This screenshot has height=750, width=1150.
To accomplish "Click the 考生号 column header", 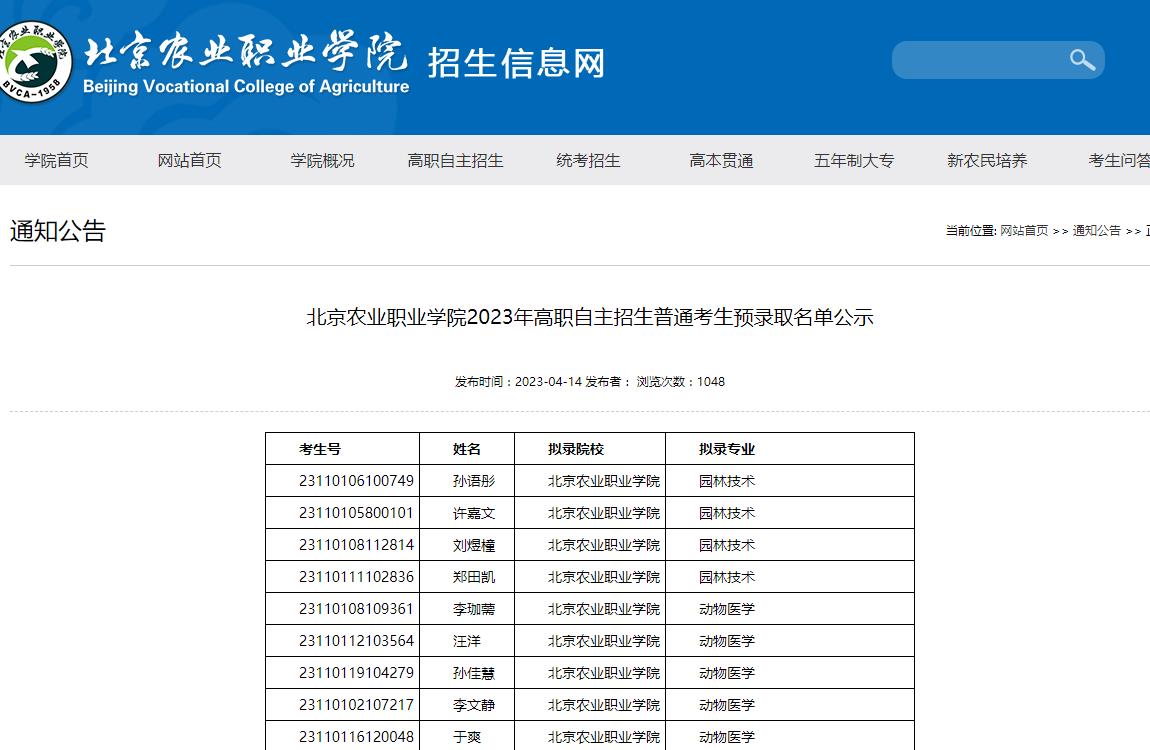I will coord(320,449).
